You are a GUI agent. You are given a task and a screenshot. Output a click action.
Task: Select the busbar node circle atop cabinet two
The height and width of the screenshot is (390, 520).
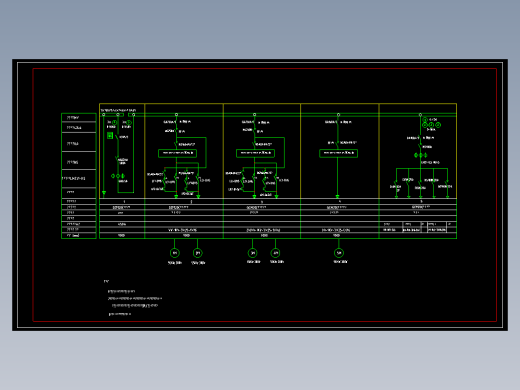click(x=176, y=115)
